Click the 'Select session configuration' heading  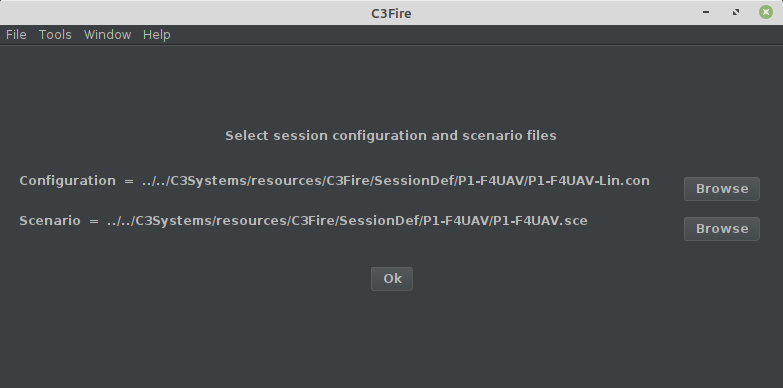click(x=391, y=136)
